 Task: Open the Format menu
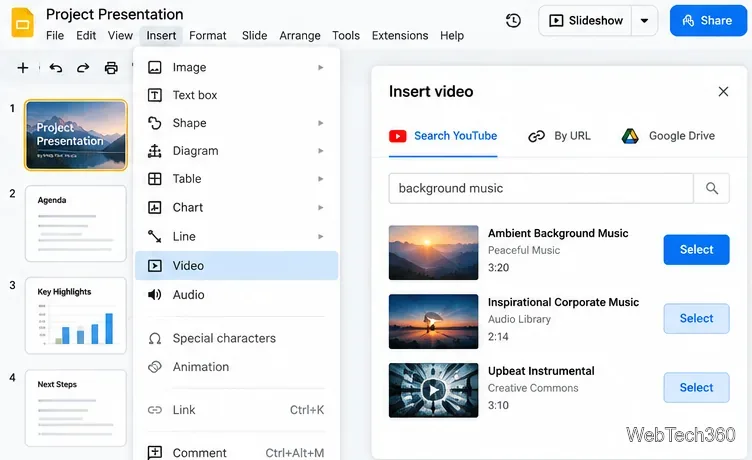pyautogui.click(x=208, y=35)
